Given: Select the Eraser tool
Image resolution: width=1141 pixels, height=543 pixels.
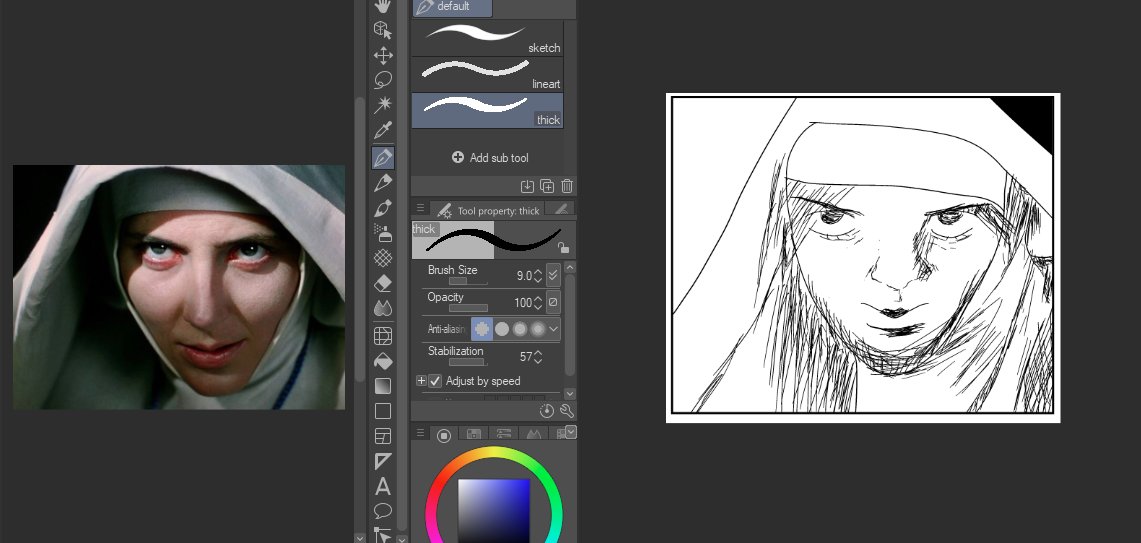Looking at the screenshot, I should 383,283.
